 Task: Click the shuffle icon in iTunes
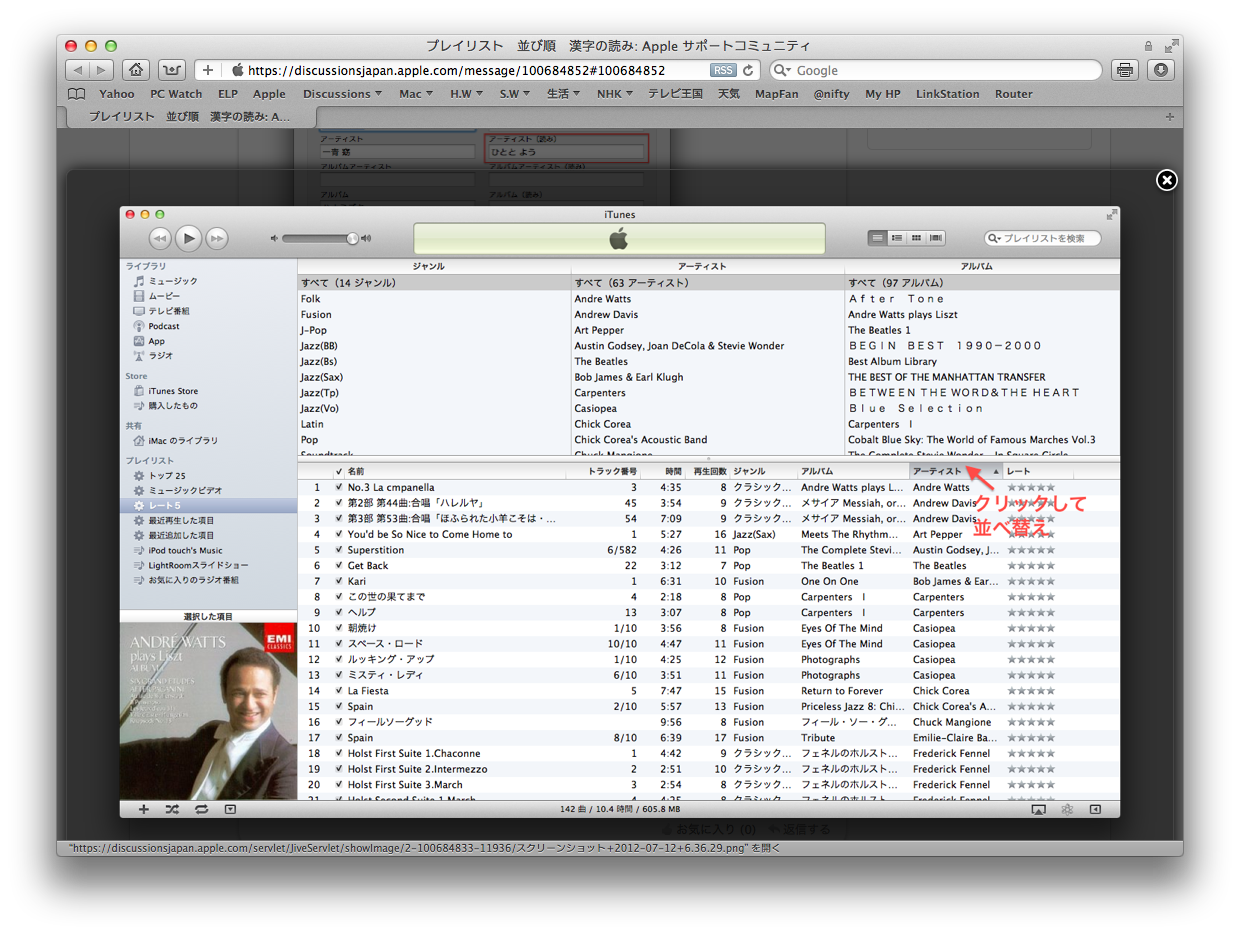pos(172,809)
